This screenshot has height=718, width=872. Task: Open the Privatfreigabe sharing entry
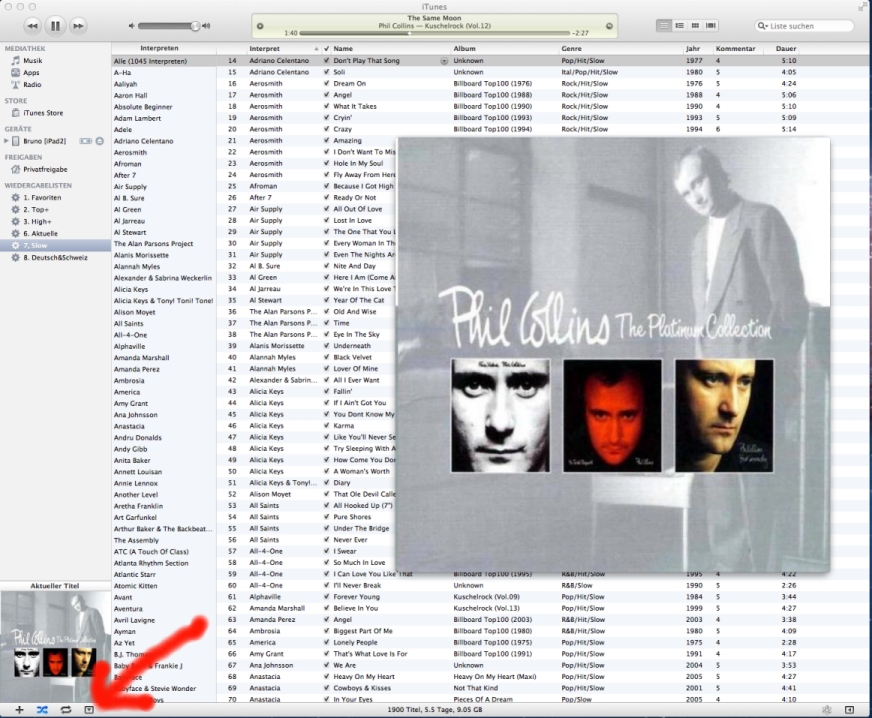pos(45,169)
